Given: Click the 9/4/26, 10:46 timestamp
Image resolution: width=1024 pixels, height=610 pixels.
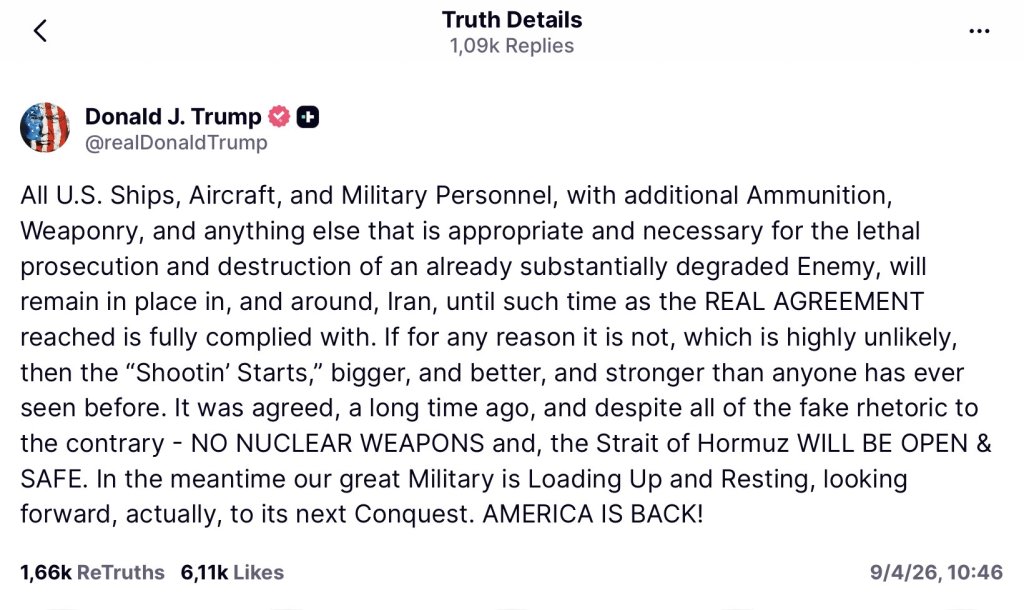Looking at the screenshot, I should 936,573.
